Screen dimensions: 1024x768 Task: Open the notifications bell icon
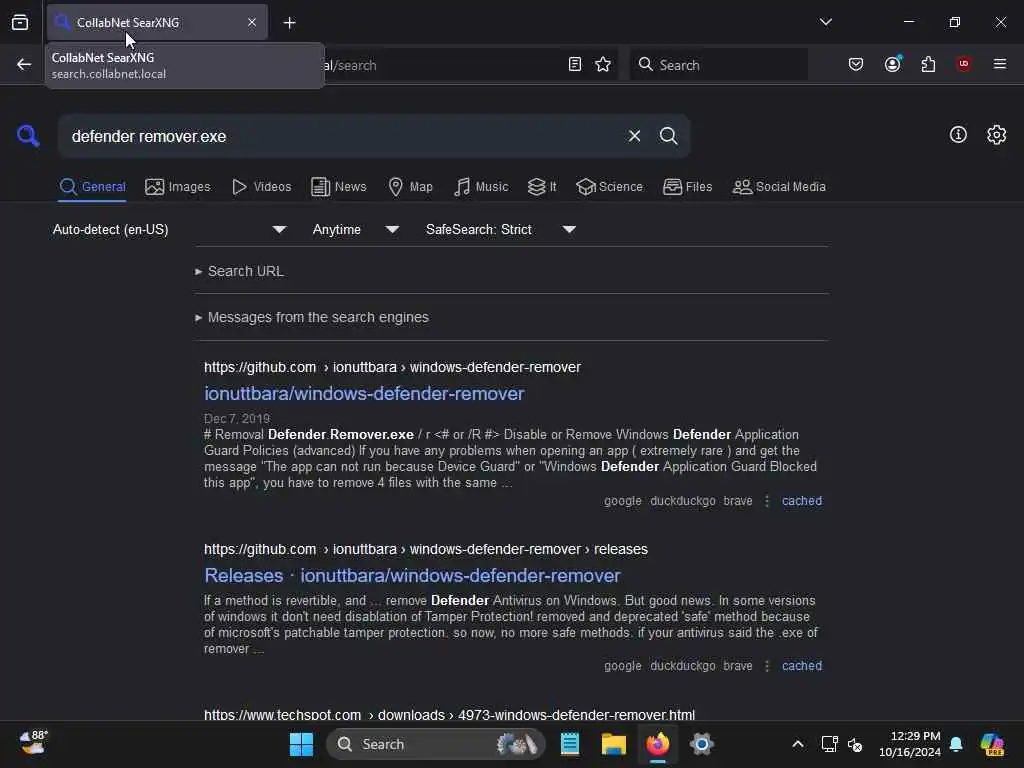pos(956,744)
